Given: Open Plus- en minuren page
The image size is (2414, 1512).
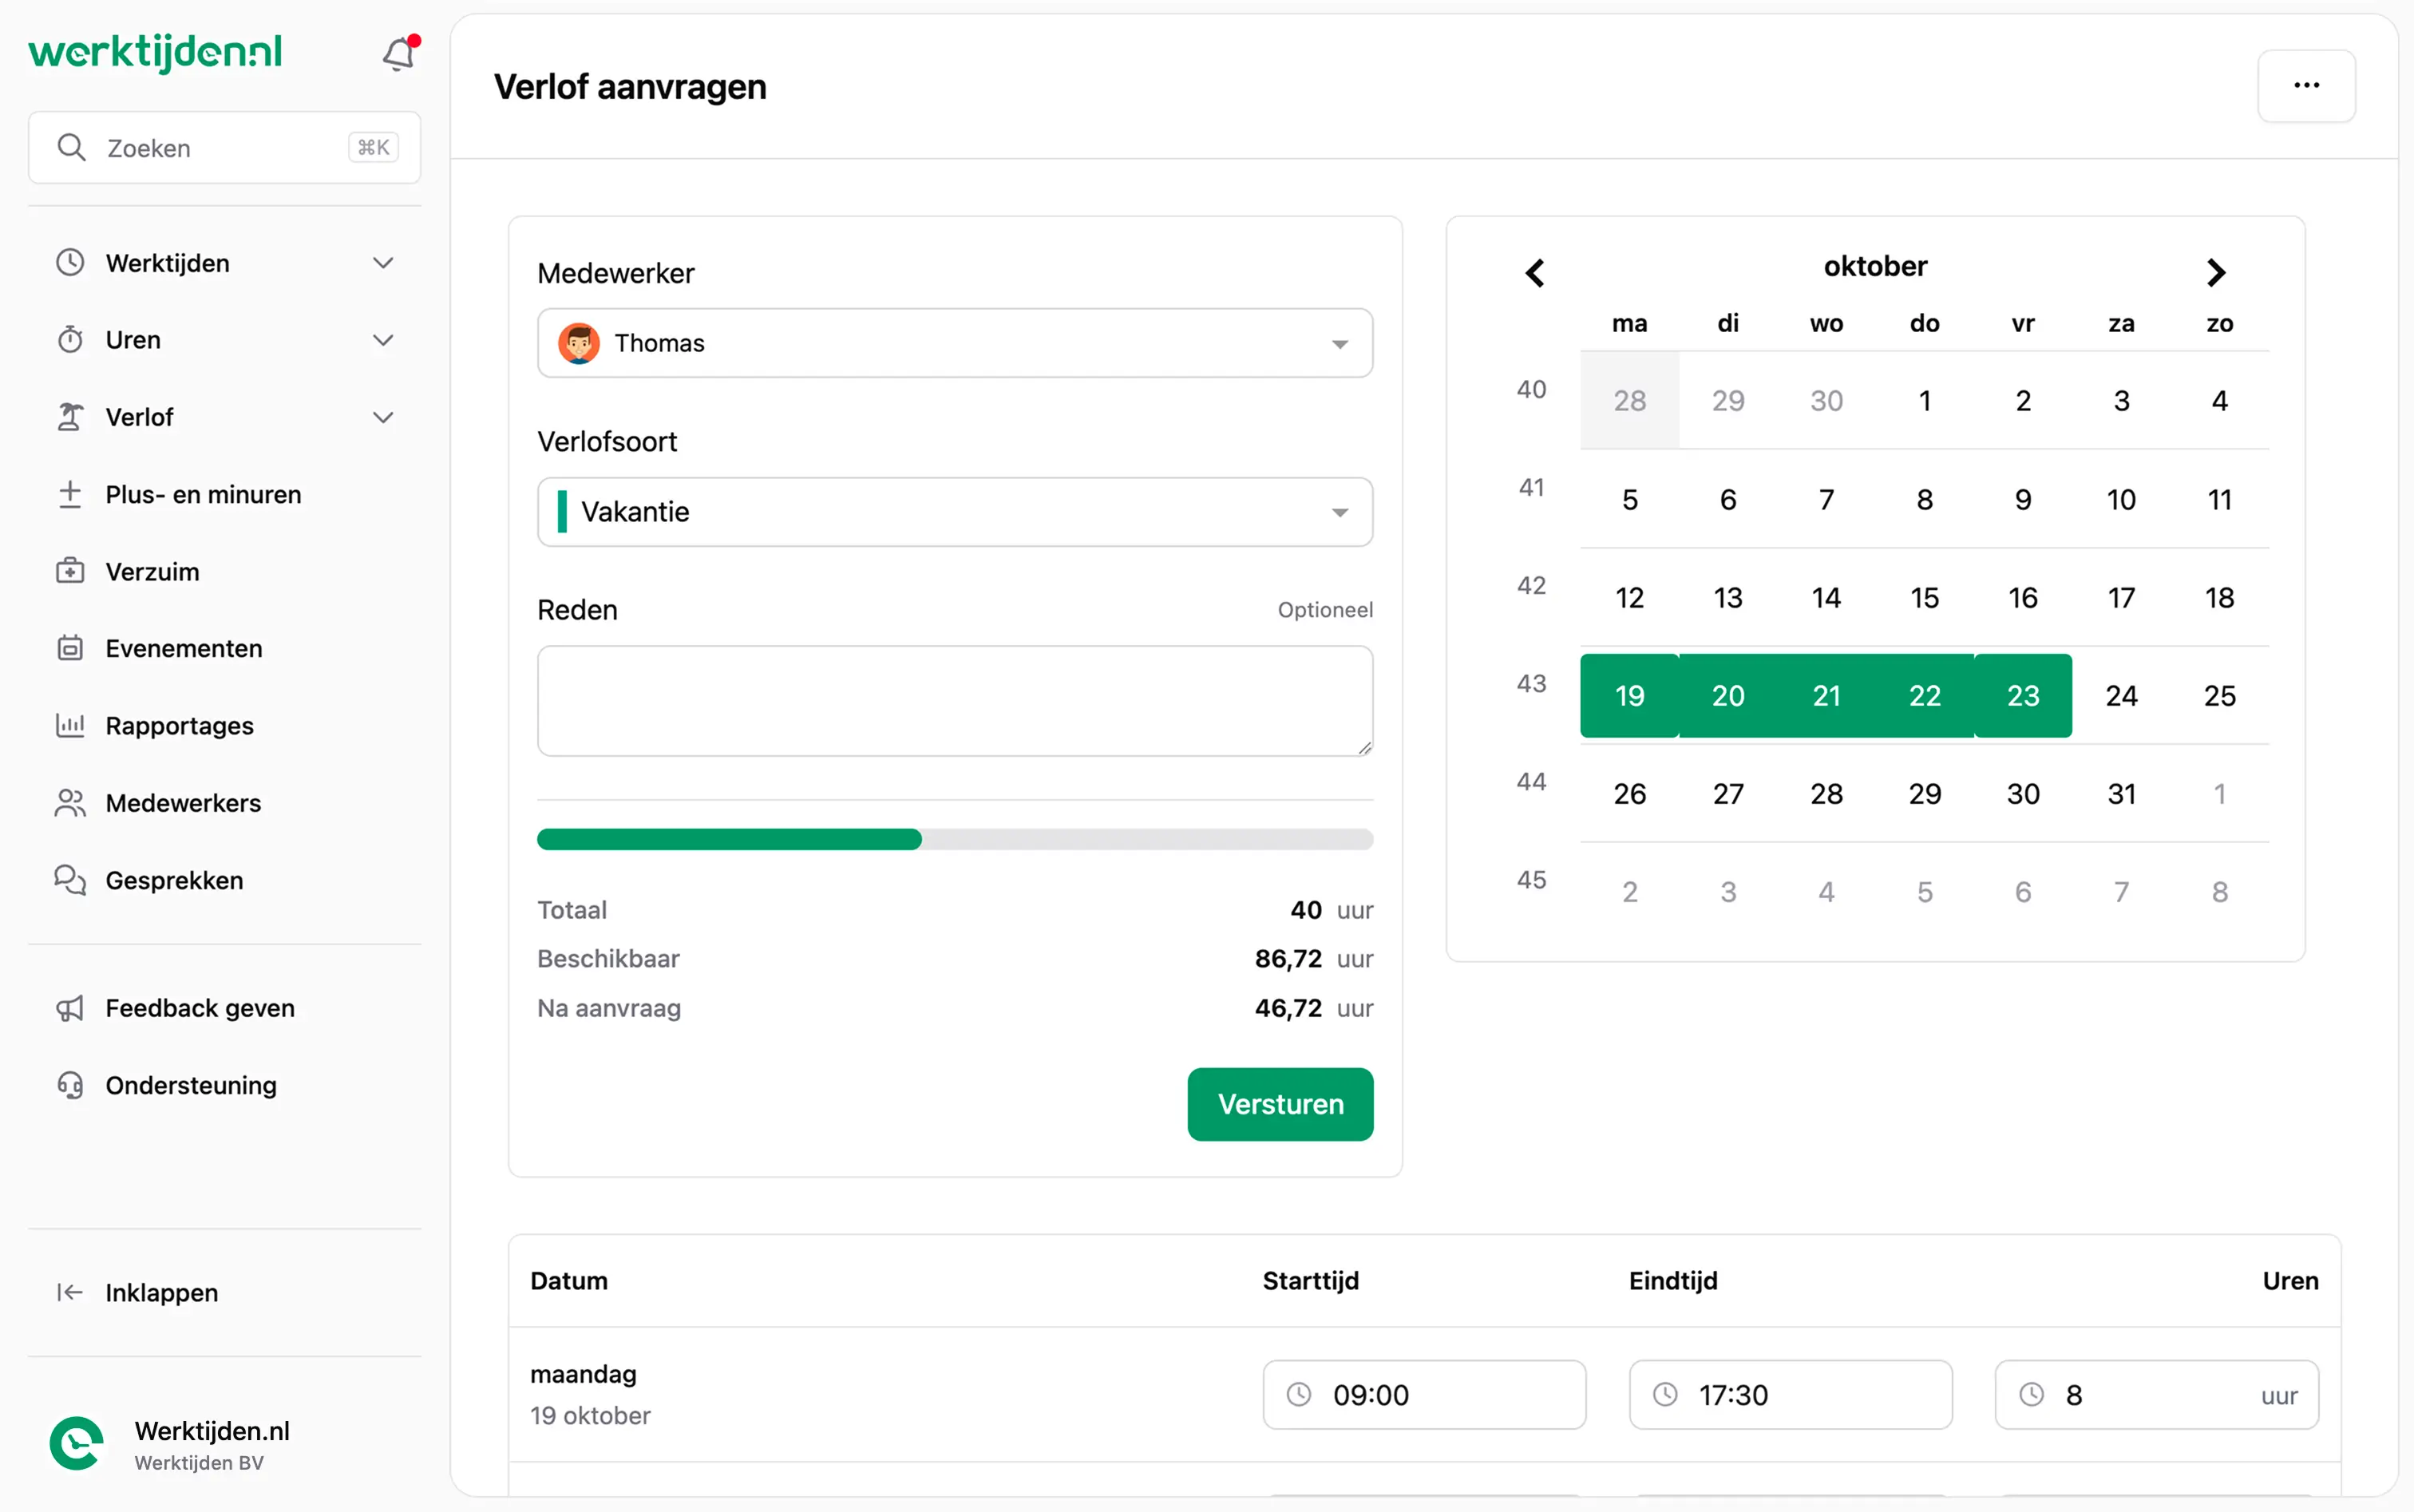Looking at the screenshot, I should [203, 494].
